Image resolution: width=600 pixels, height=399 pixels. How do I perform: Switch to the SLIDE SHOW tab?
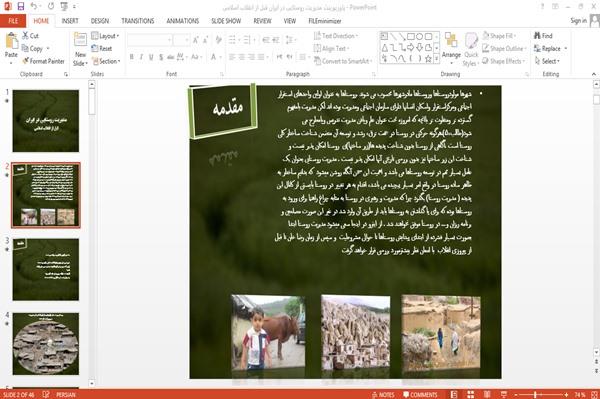tap(226, 21)
